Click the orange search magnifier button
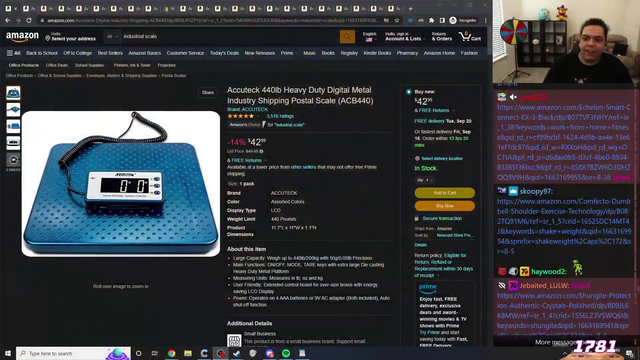640x360 pixels. (347, 37)
